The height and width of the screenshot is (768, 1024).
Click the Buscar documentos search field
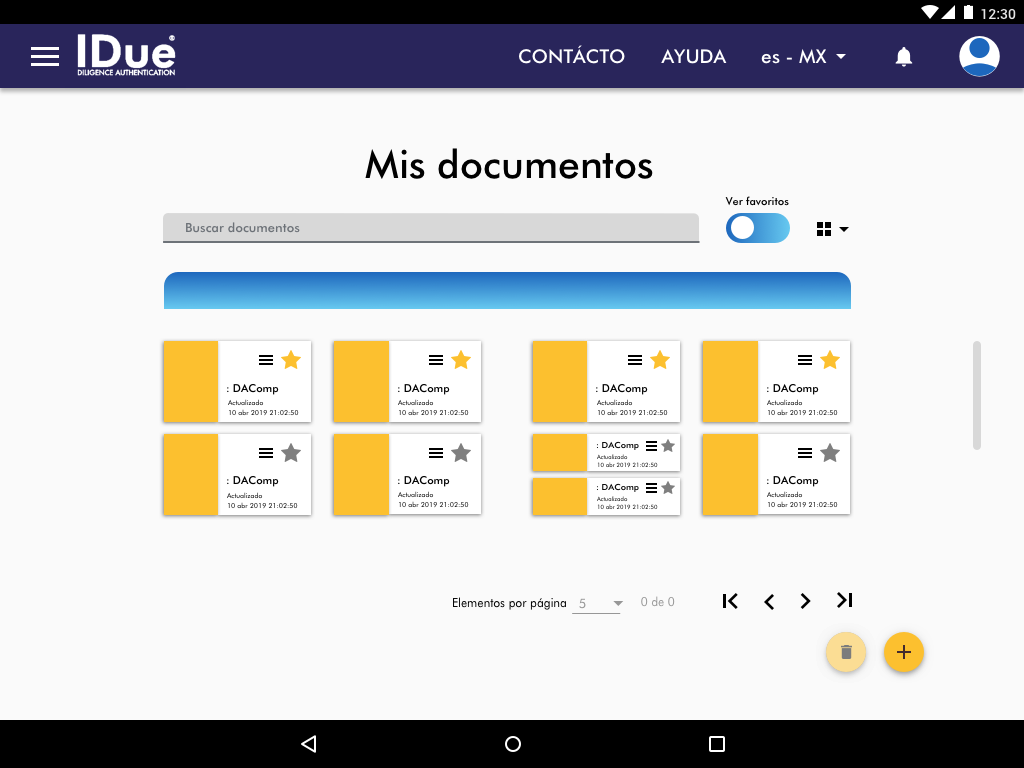430,228
